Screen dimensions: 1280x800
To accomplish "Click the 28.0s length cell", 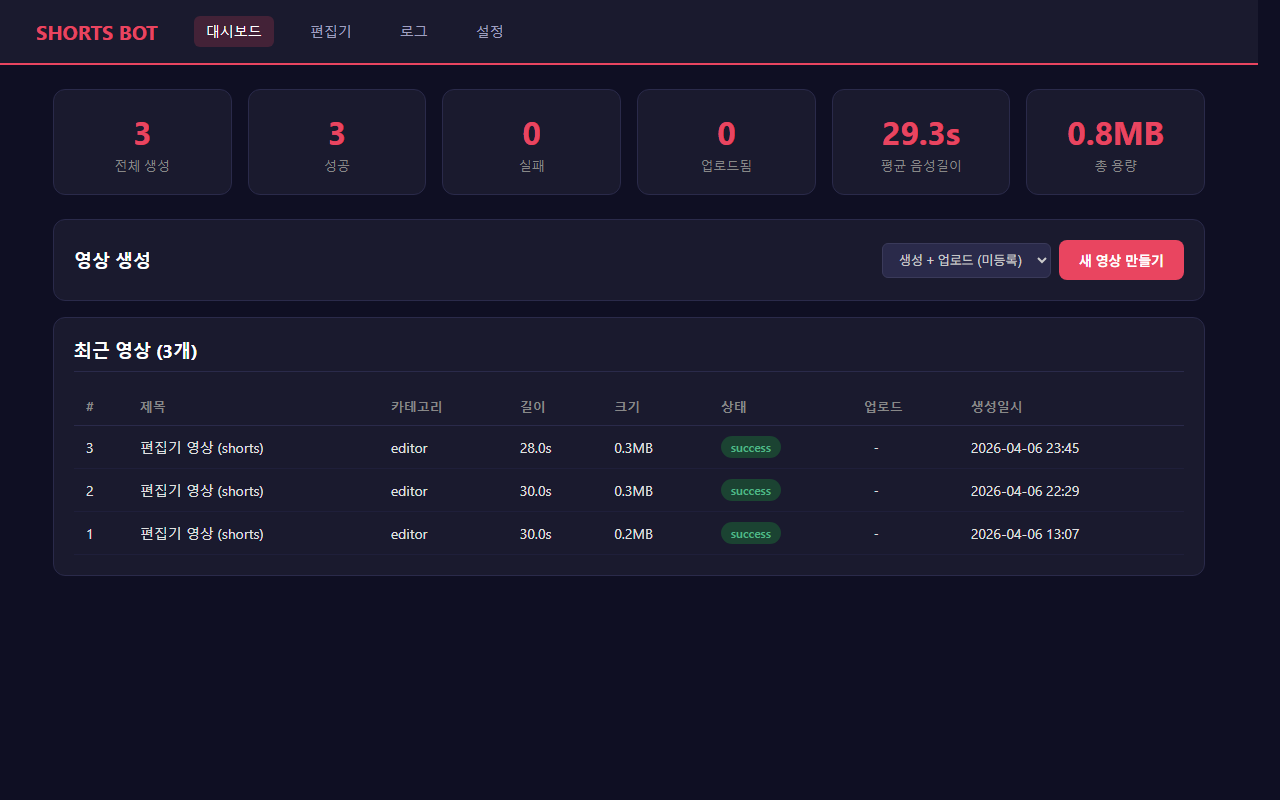I will pyautogui.click(x=536, y=448).
